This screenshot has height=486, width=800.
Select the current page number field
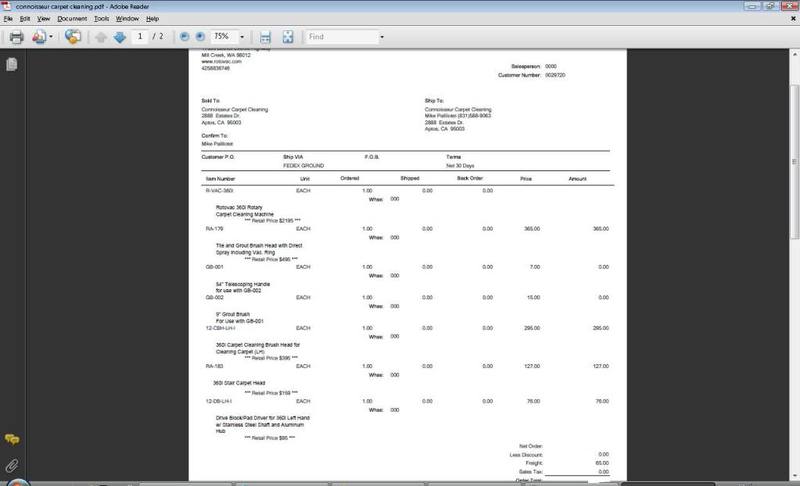click(x=140, y=36)
